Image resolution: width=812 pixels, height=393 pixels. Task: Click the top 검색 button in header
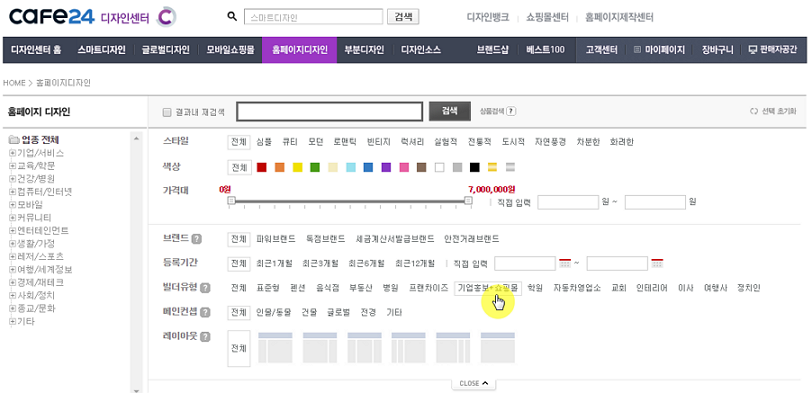coord(403,17)
